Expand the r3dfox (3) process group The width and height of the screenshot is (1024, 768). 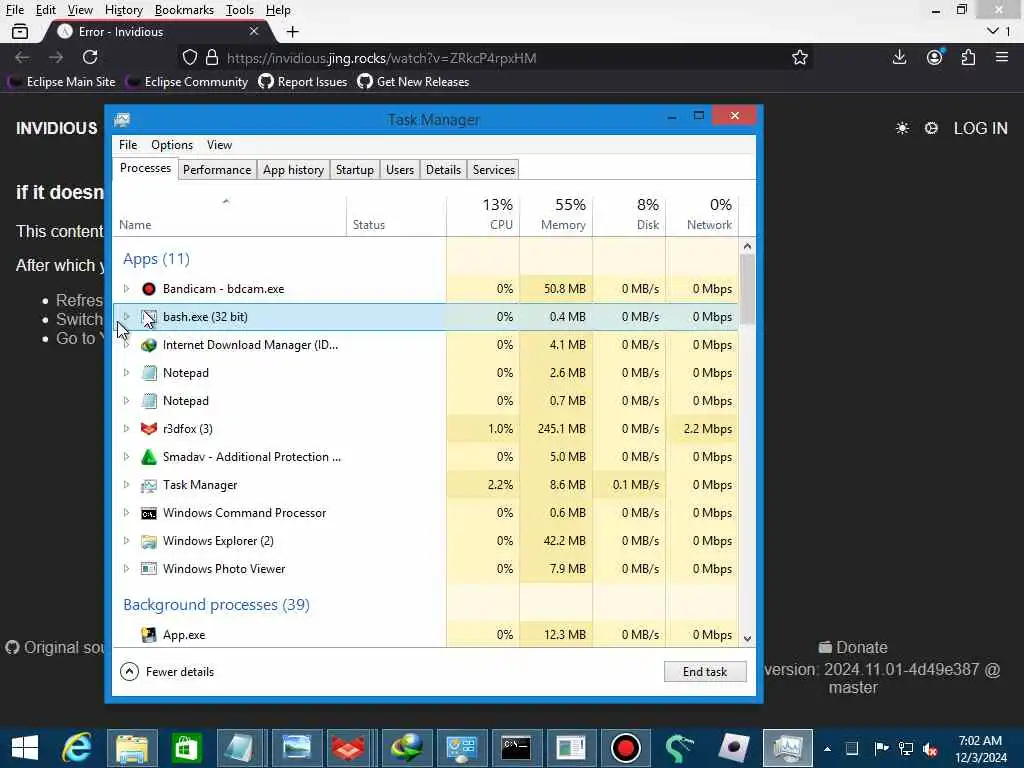(126, 428)
